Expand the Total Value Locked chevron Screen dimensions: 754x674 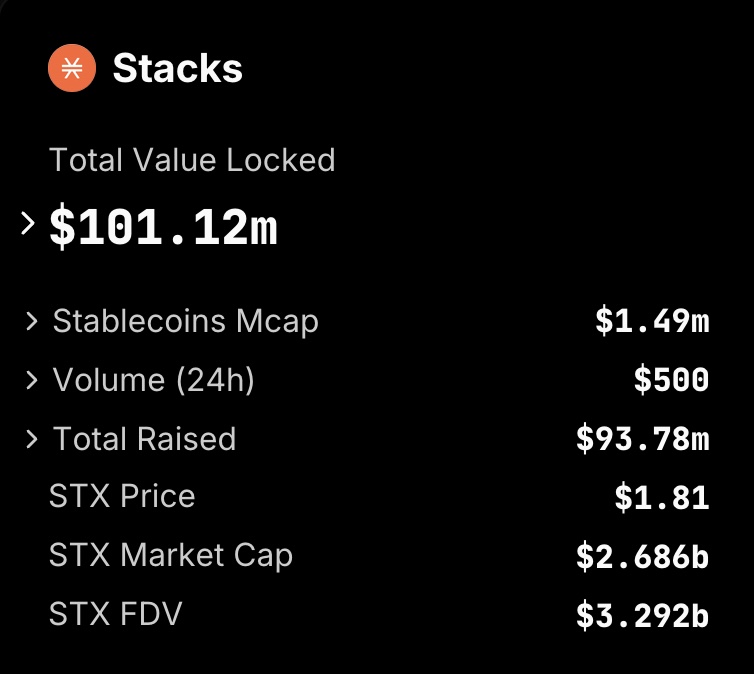tap(28, 224)
